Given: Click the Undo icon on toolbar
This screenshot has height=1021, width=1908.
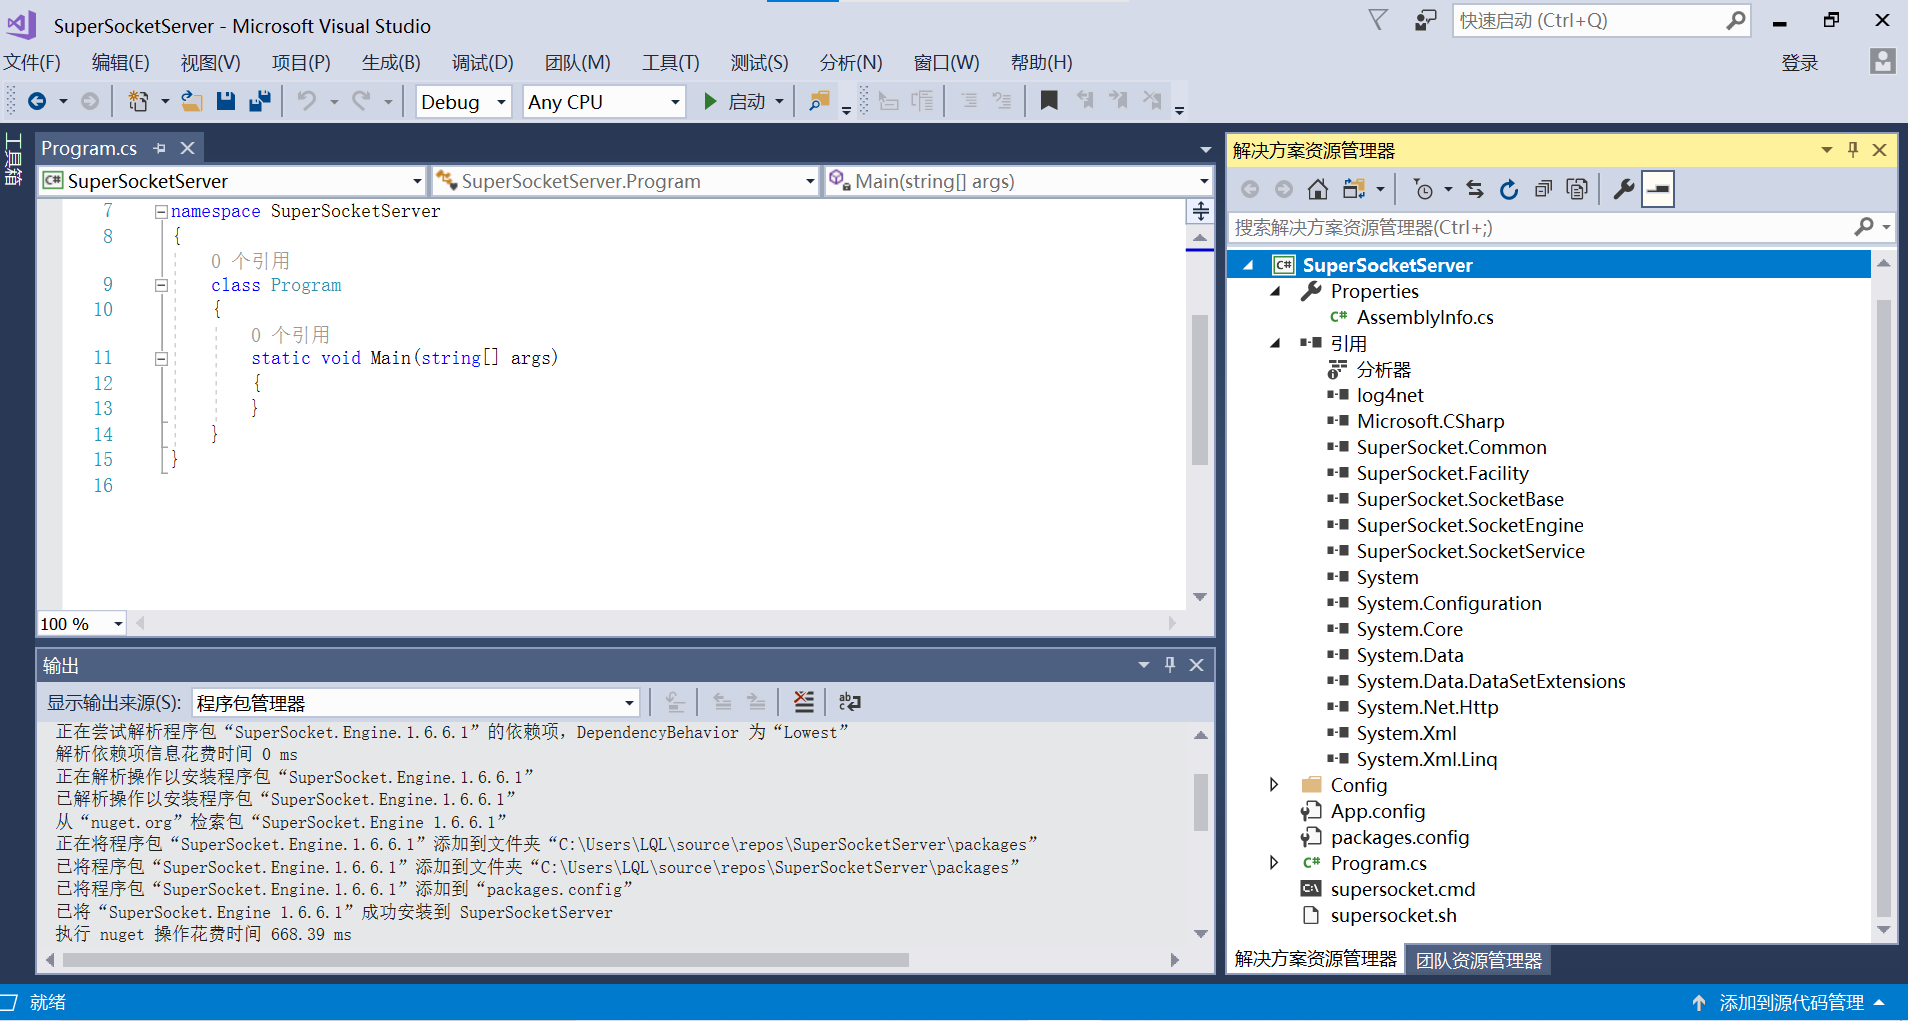Looking at the screenshot, I should tap(307, 100).
